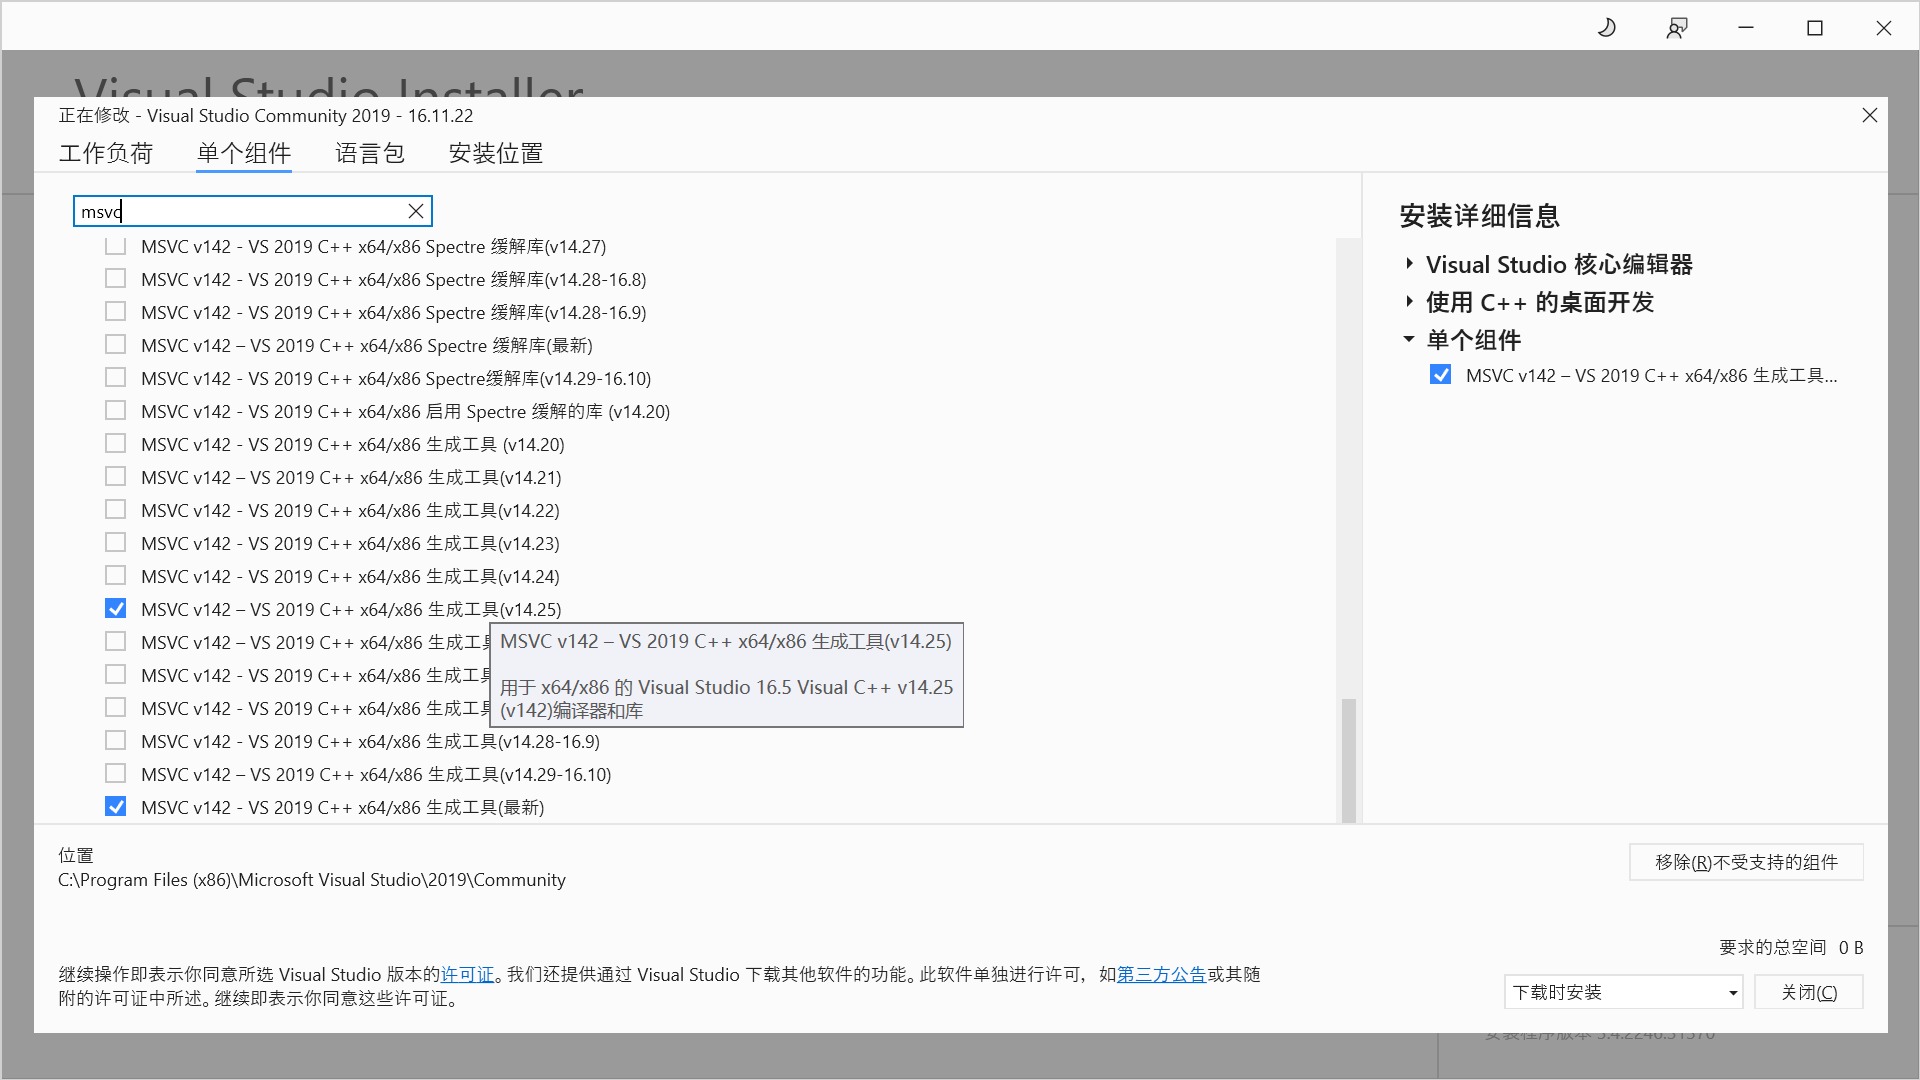This screenshot has height=1080, width=1920.
Task: Uncheck the build tools (最新) checkbox
Action: 116,807
